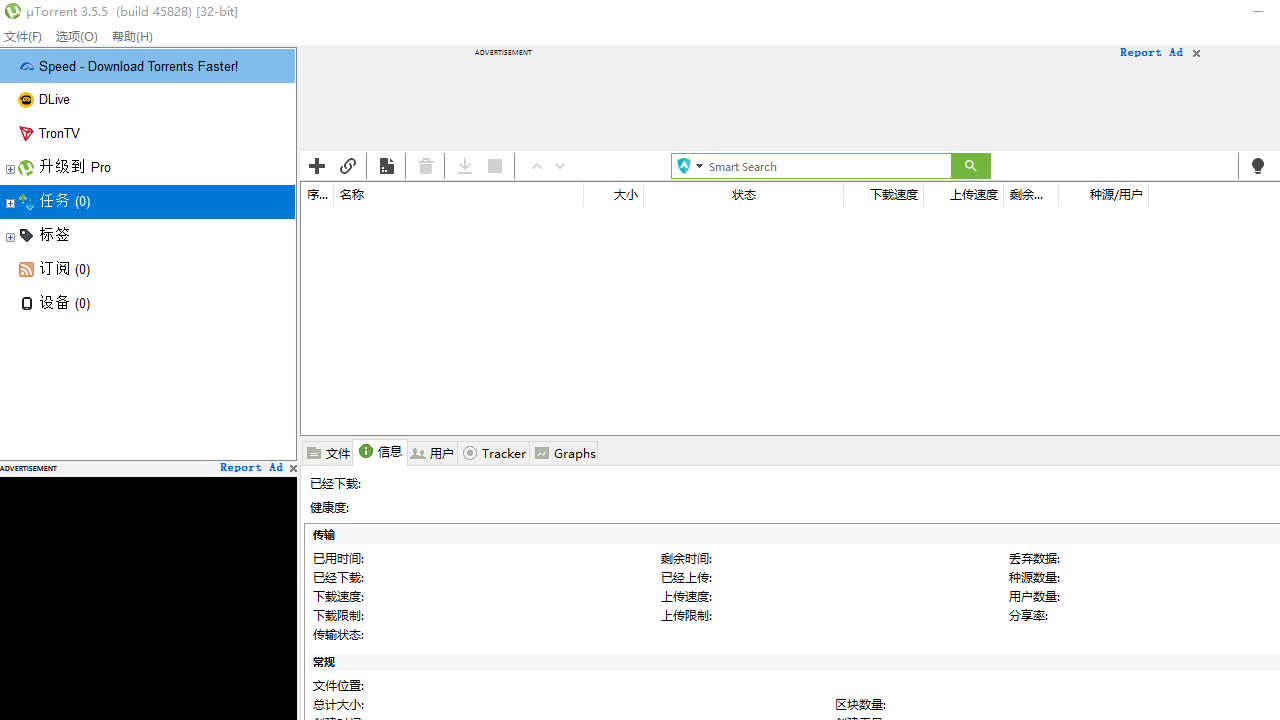Viewport: 1280px width, 720px height.
Task: Click the 升级到 Pro upgrade link
Action: (75, 167)
